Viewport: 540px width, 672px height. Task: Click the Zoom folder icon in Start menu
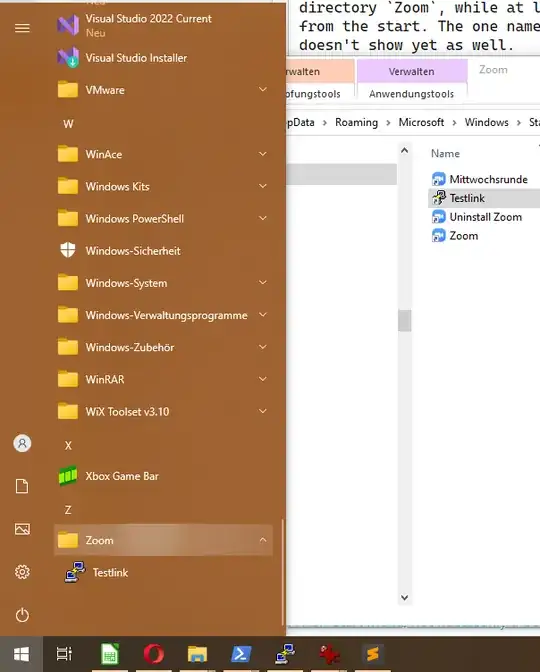tap(68, 540)
